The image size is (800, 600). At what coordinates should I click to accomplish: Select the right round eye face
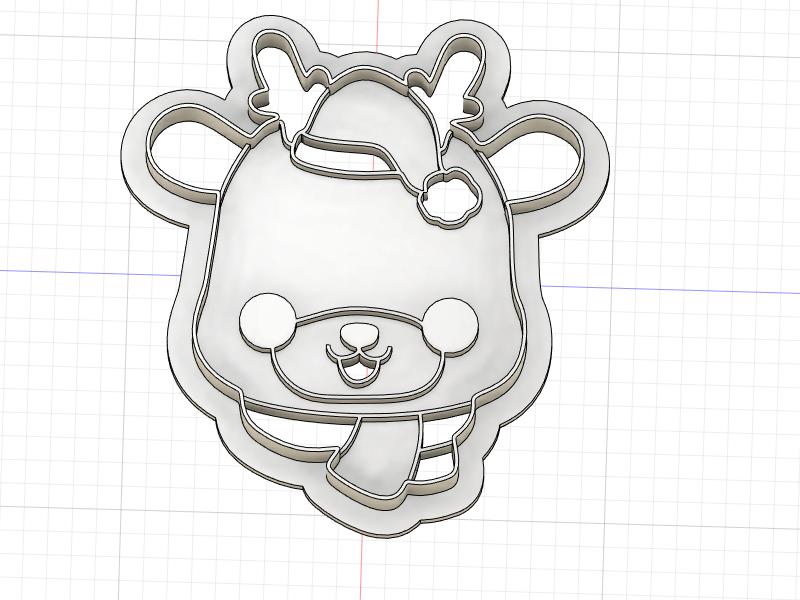(451, 328)
